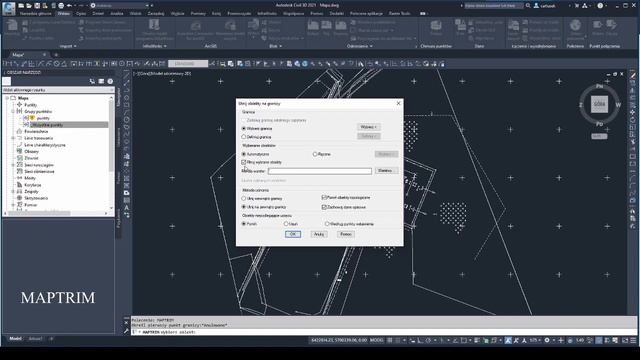Click the user sign-in icon in title bar
The width and height of the screenshot is (640, 360).
(x=536, y=6)
